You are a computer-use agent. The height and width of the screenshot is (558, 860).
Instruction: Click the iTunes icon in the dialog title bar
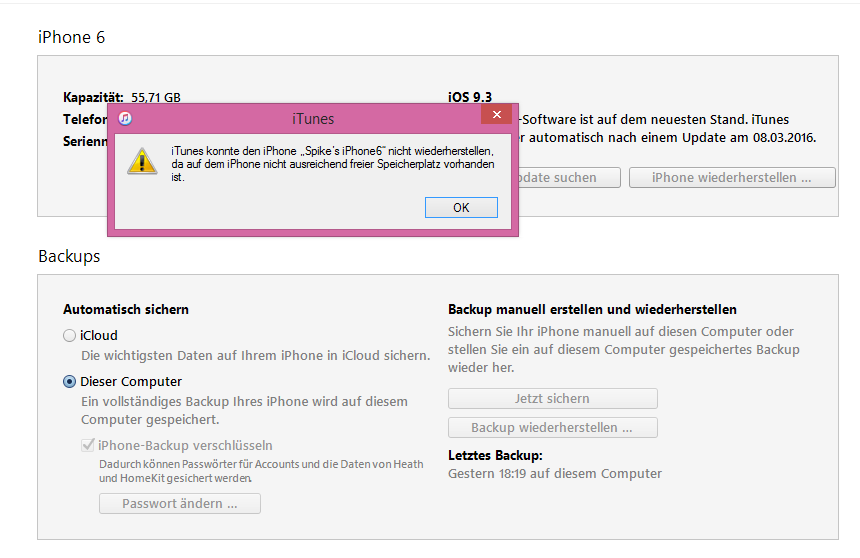[125, 118]
